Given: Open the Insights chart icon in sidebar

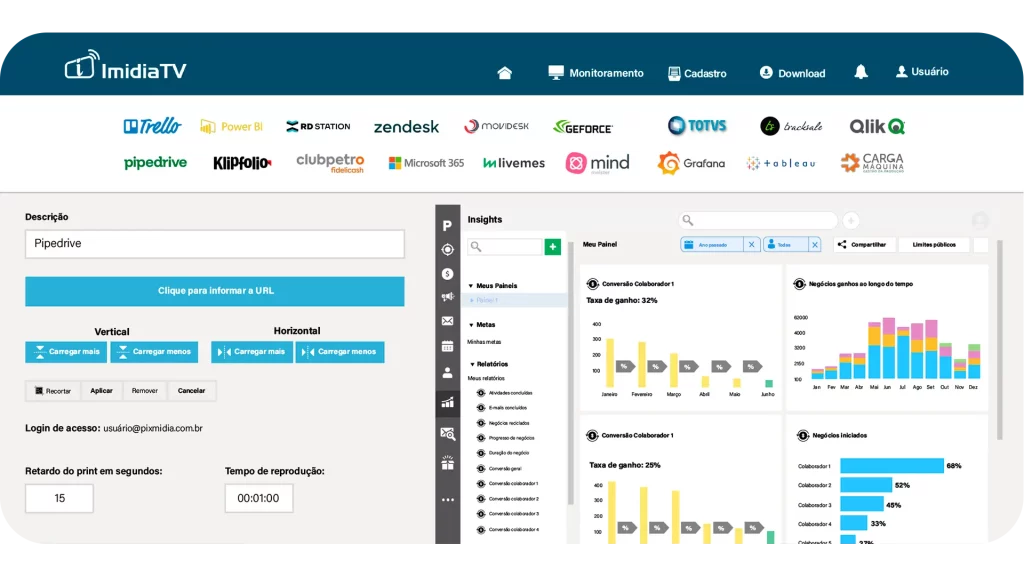Looking at the screenshot, I should 447,402.
